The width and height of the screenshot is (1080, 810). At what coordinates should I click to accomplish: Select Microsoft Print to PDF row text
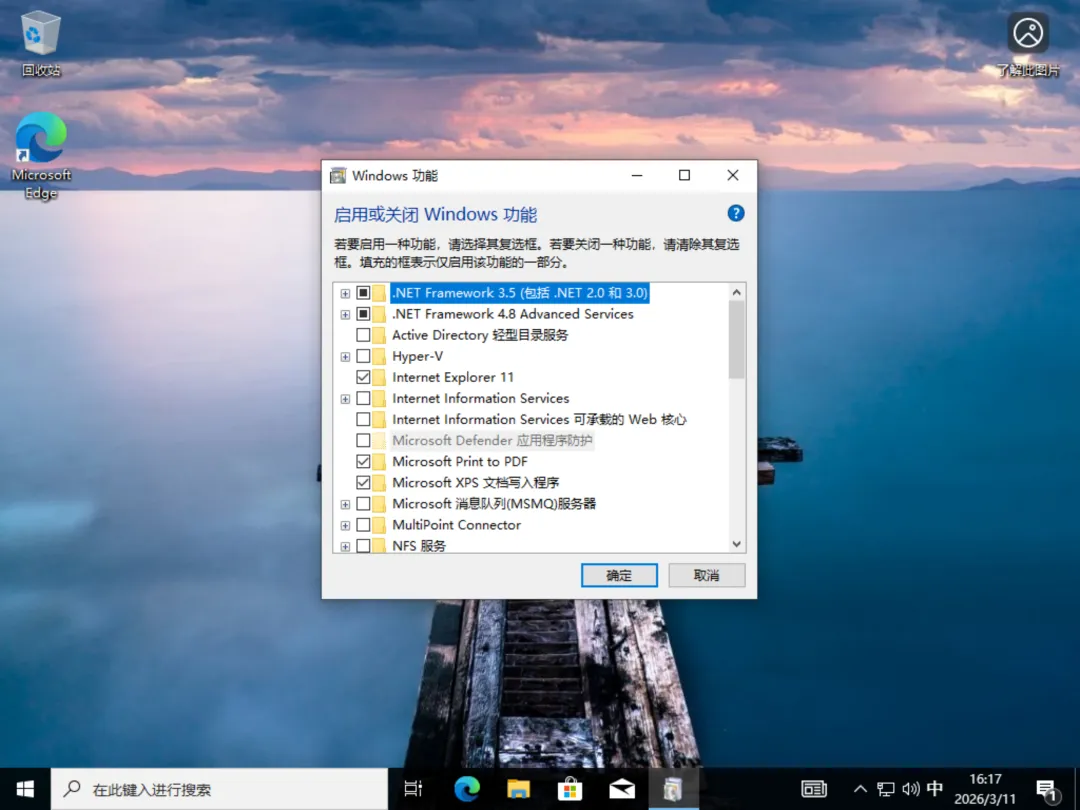(x=459, y=461)
